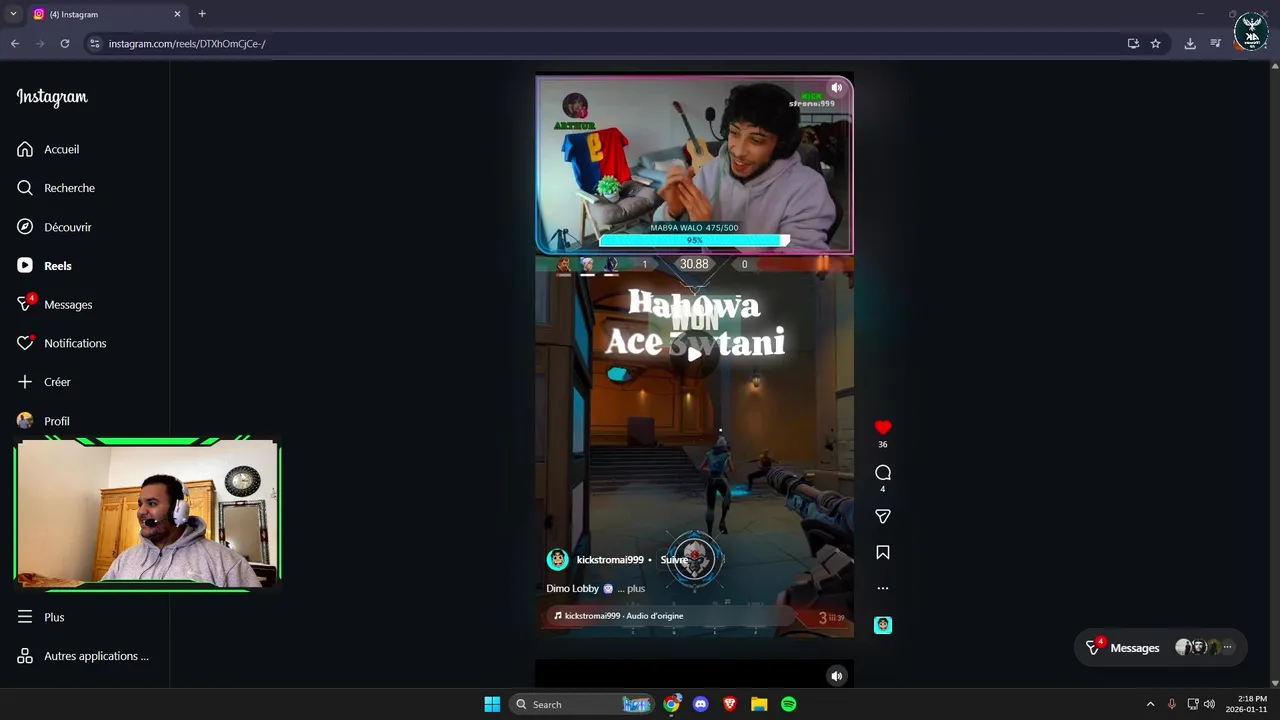Open File Explorer from taskbar
This screenshot has height=720, width=1280.
point(759,705)
